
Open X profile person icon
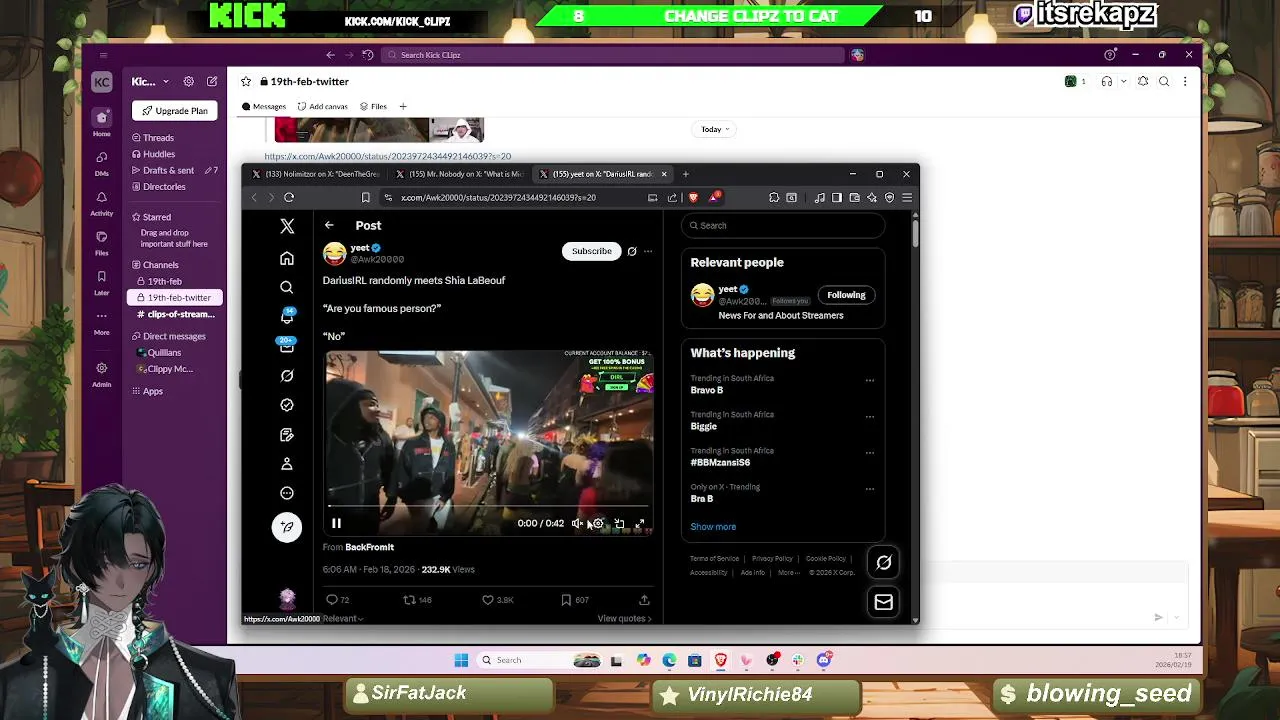point(287,464)
